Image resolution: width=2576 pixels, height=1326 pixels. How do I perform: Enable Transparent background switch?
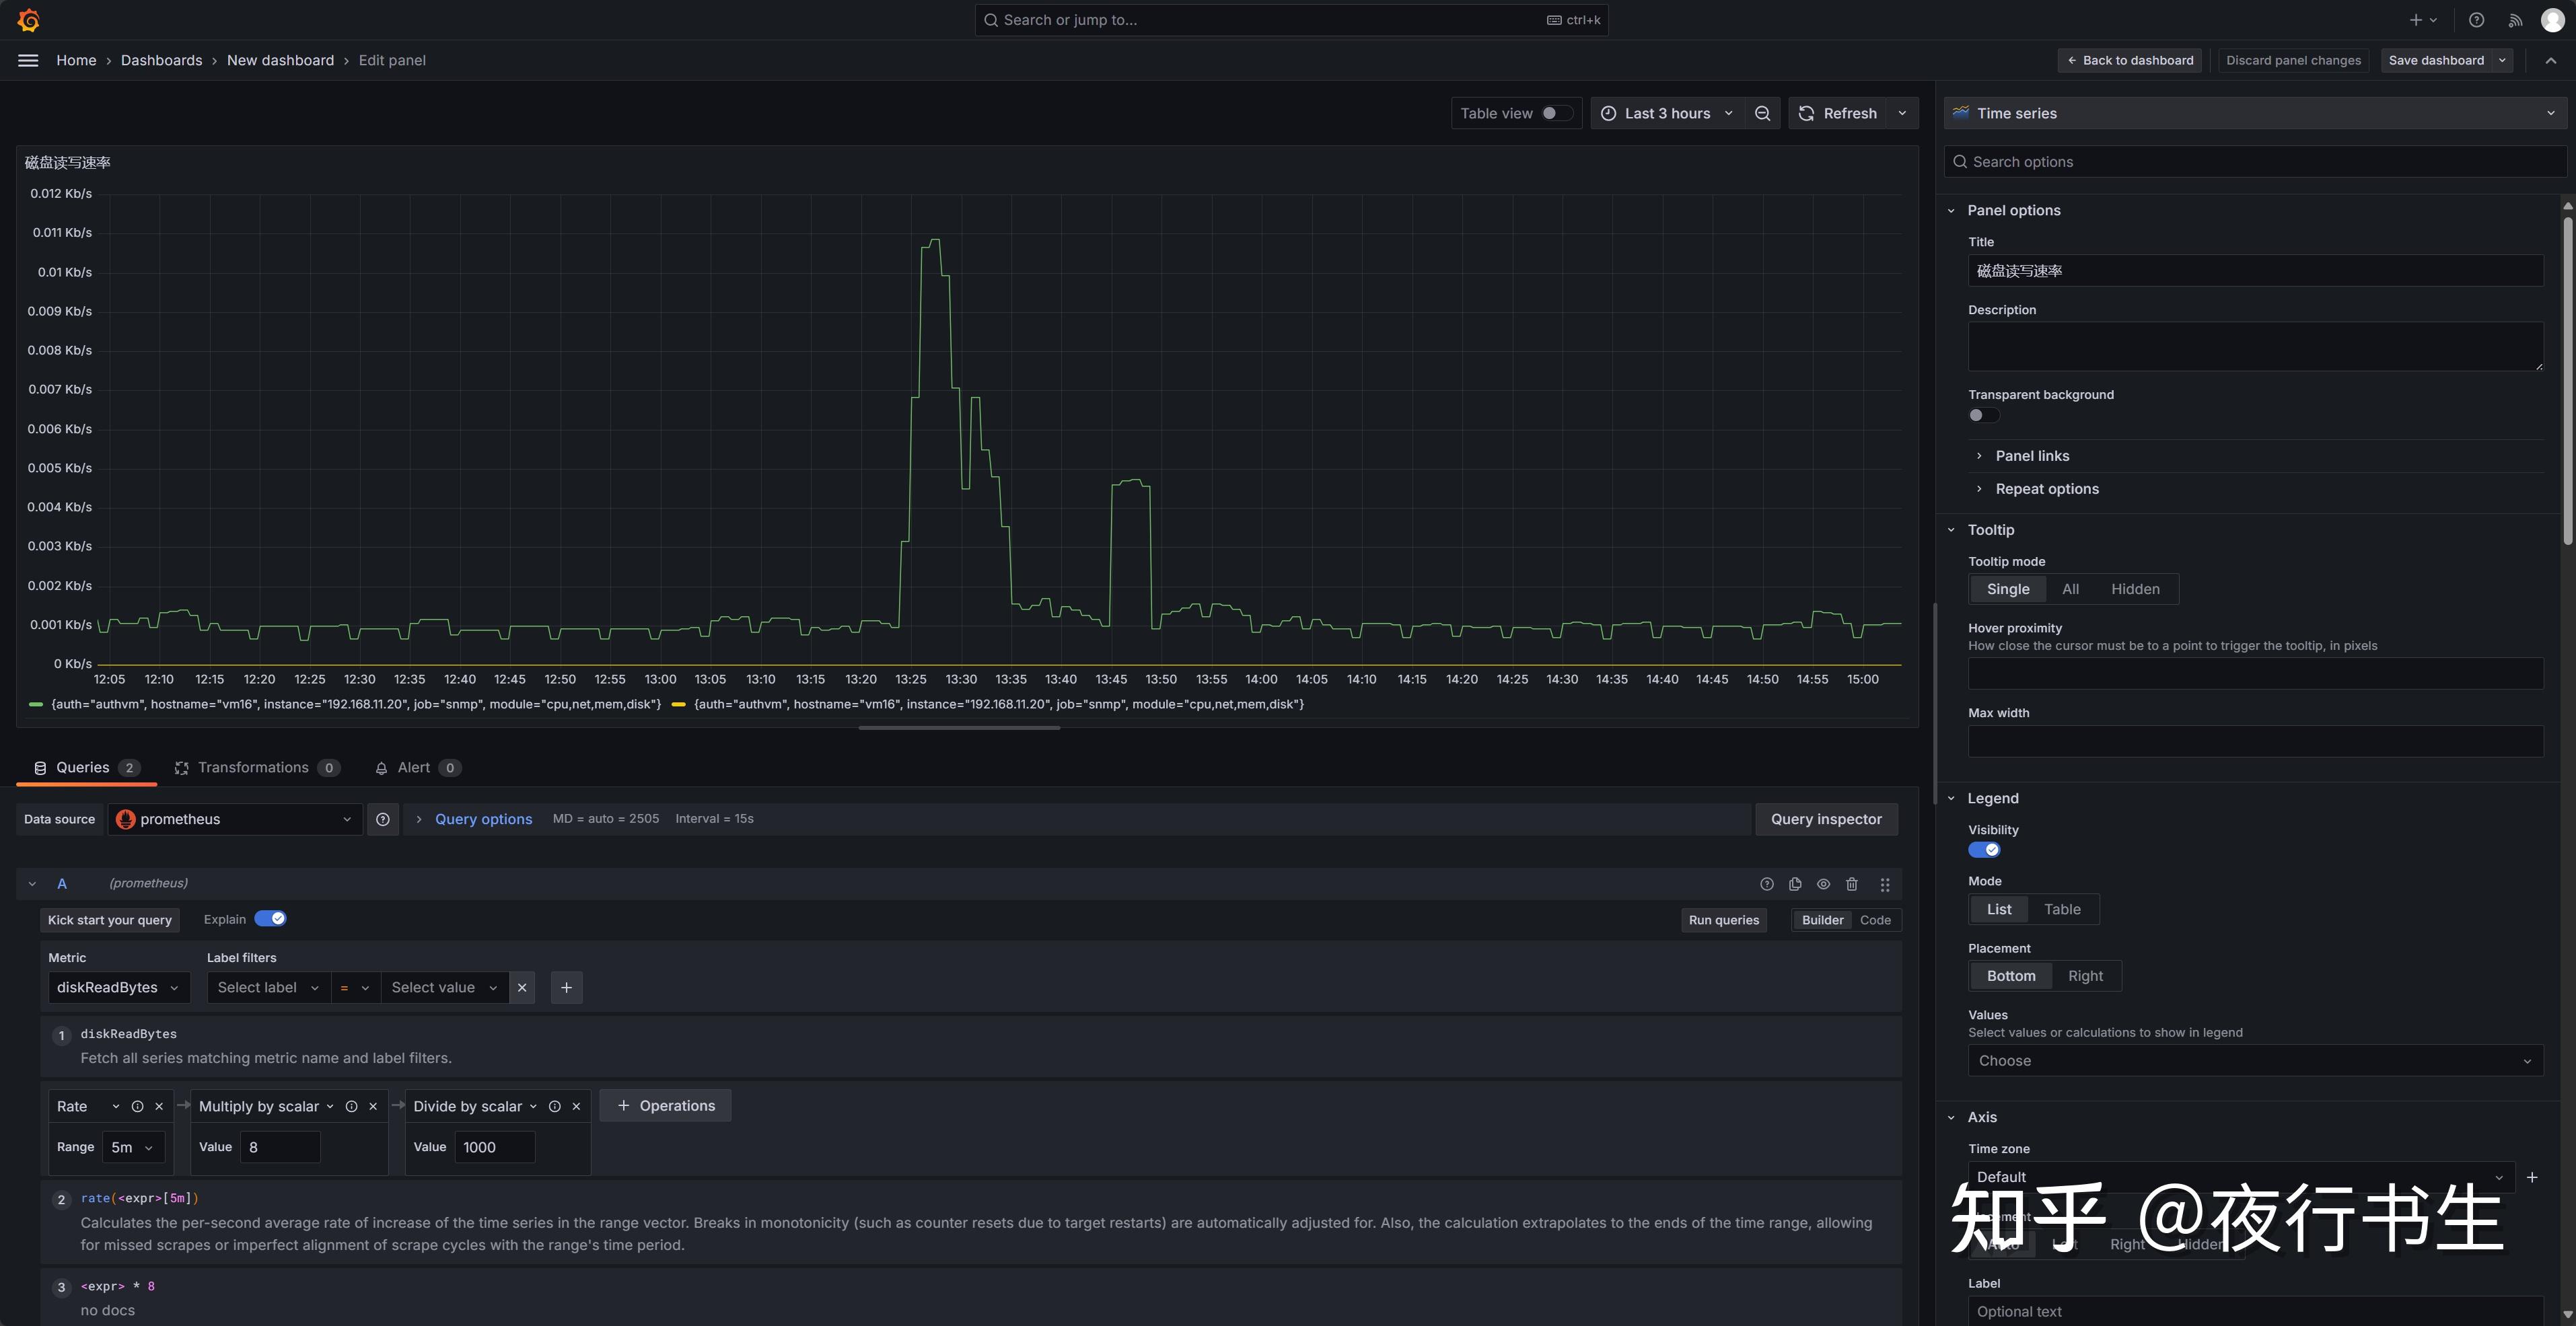[x=1984, y=415]
